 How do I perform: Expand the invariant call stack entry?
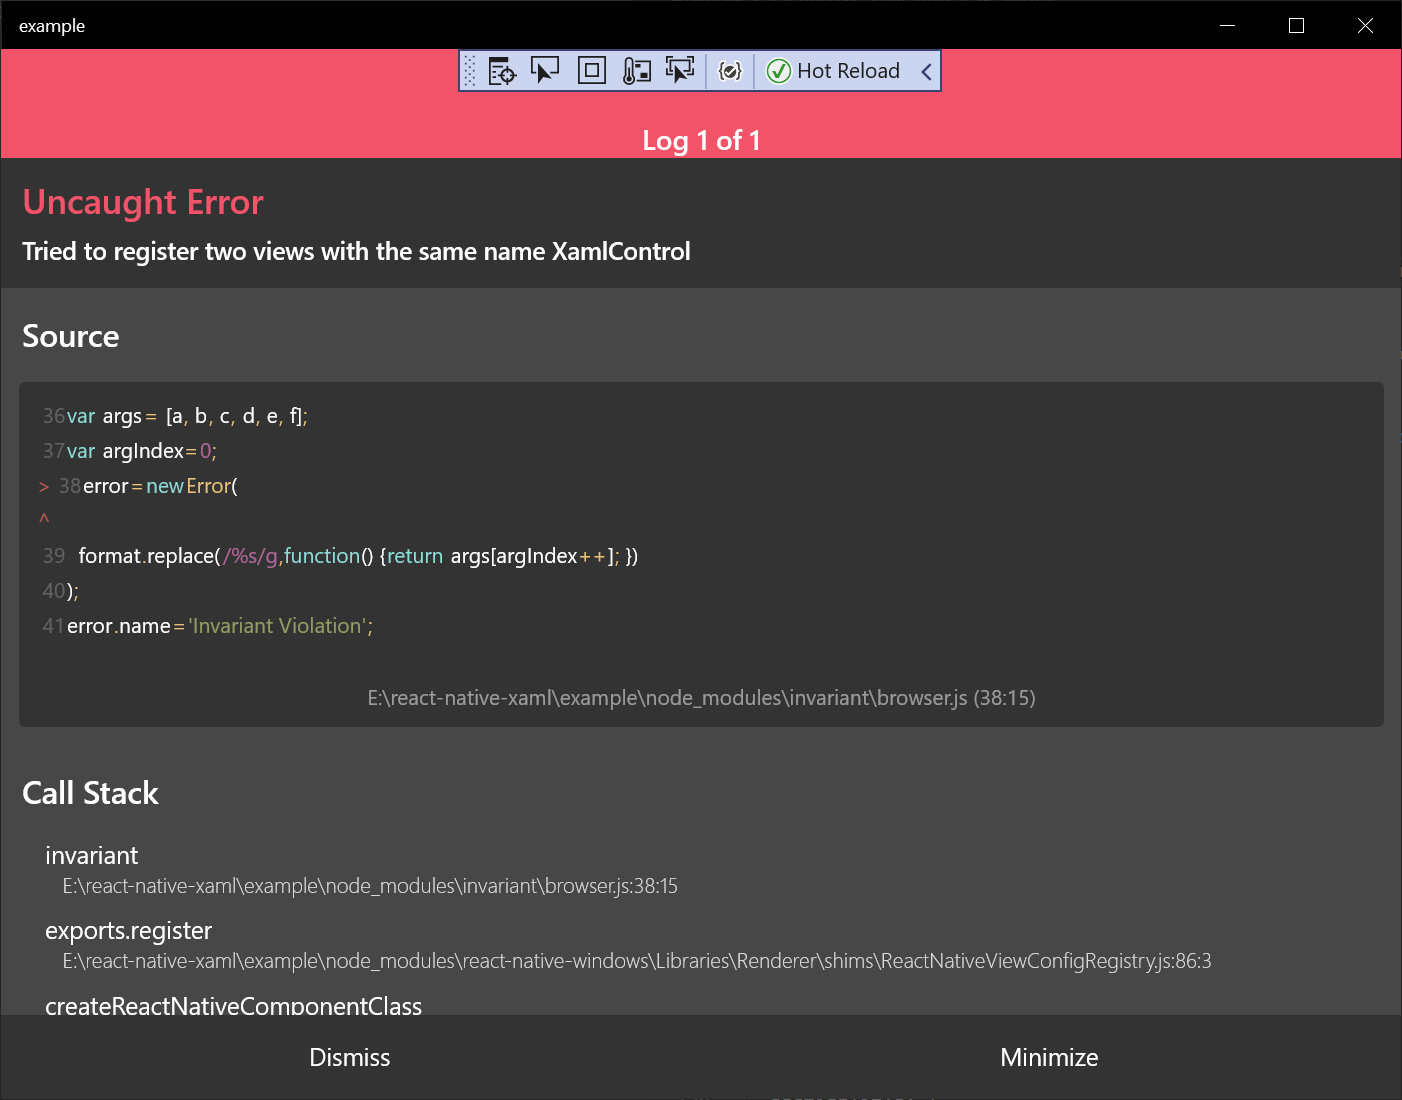point(91,855)
